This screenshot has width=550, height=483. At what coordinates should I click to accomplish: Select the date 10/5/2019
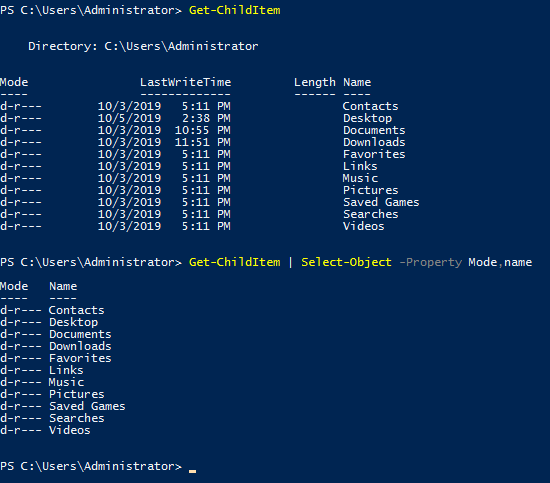pyautogui.click(x=129, y=118)
